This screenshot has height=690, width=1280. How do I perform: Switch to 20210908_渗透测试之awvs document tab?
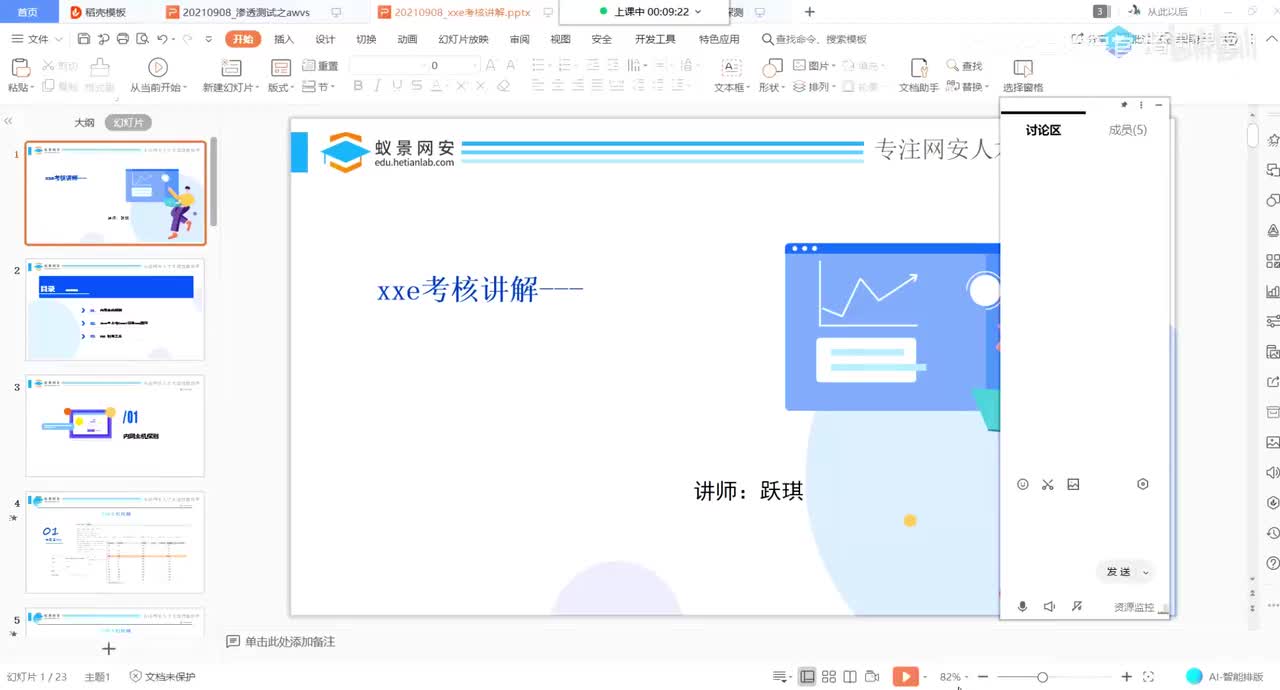[x=248, y=12]
